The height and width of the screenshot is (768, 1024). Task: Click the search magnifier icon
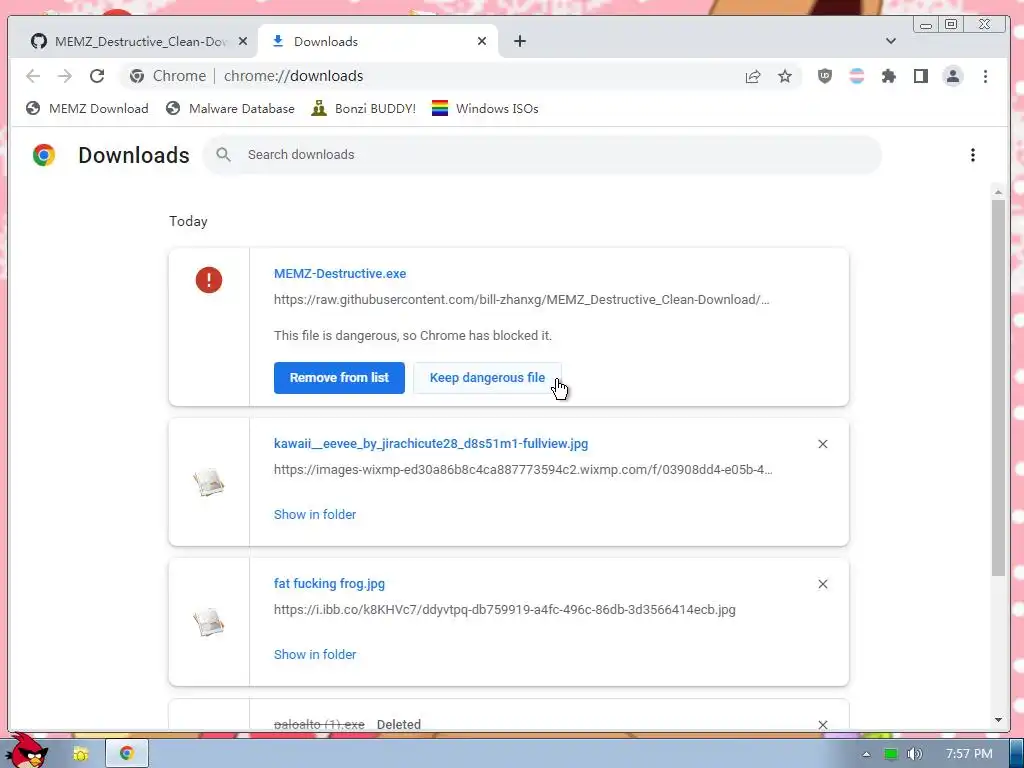click(x=223, y=155)
